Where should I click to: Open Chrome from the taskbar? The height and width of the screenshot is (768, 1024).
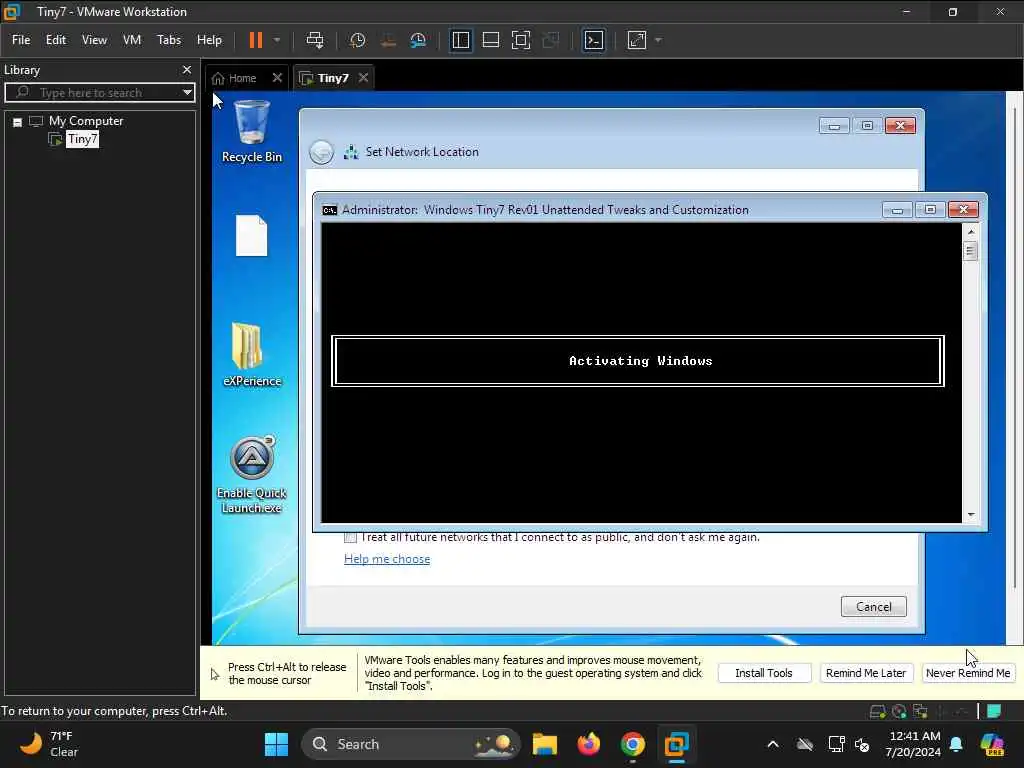[633, 744]
